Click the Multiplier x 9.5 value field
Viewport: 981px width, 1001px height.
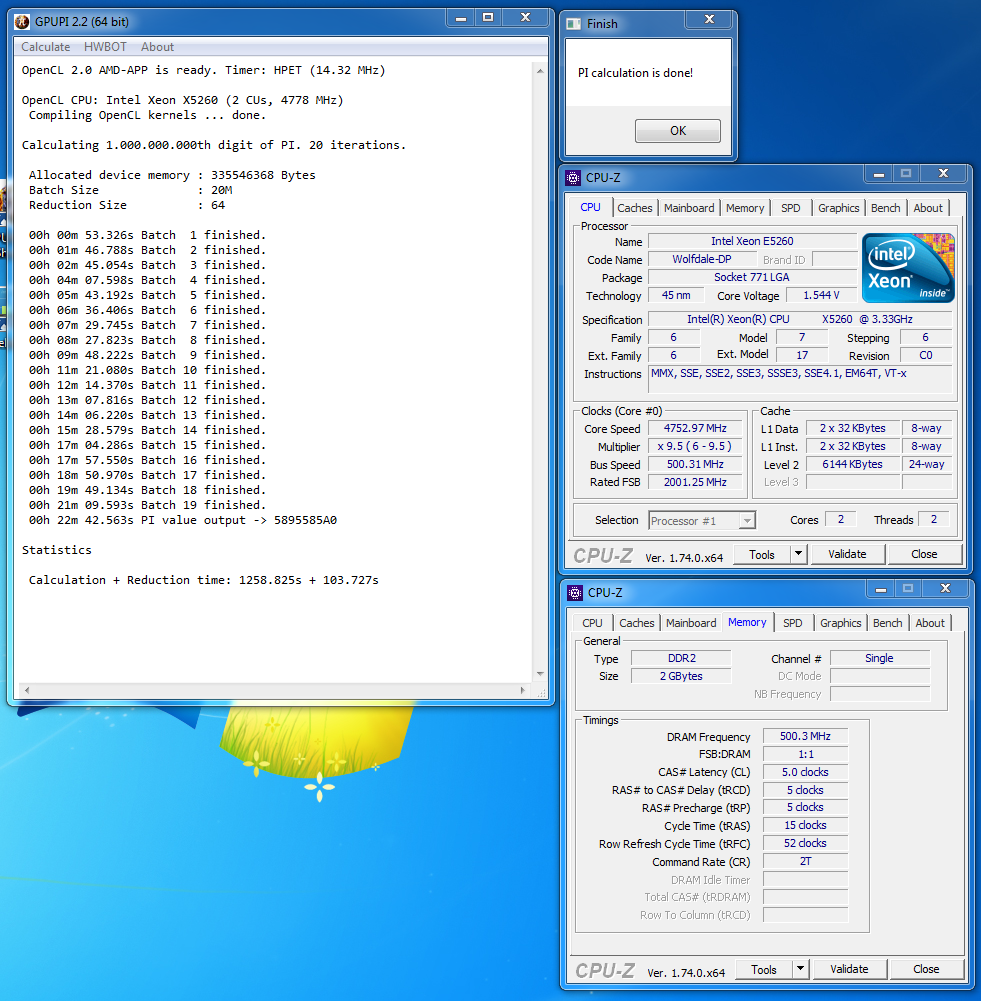[x=695, y=446]
